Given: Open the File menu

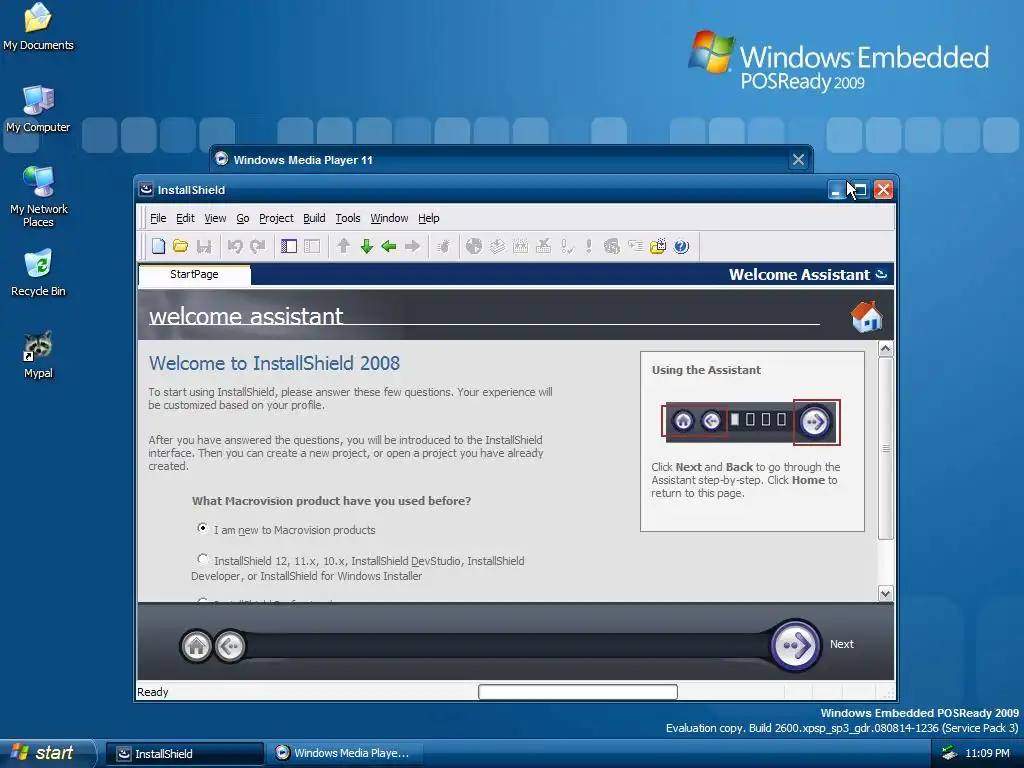Looking at the screenshot, I should pyautogui.click(x=158, y=218).
